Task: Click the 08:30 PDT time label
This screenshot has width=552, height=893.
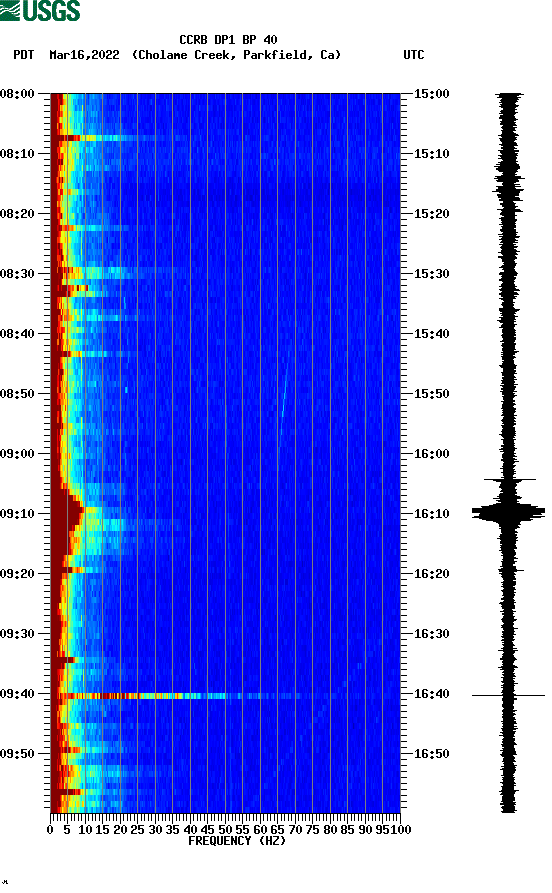Action: pyautogui.click(x=17, y=273)
